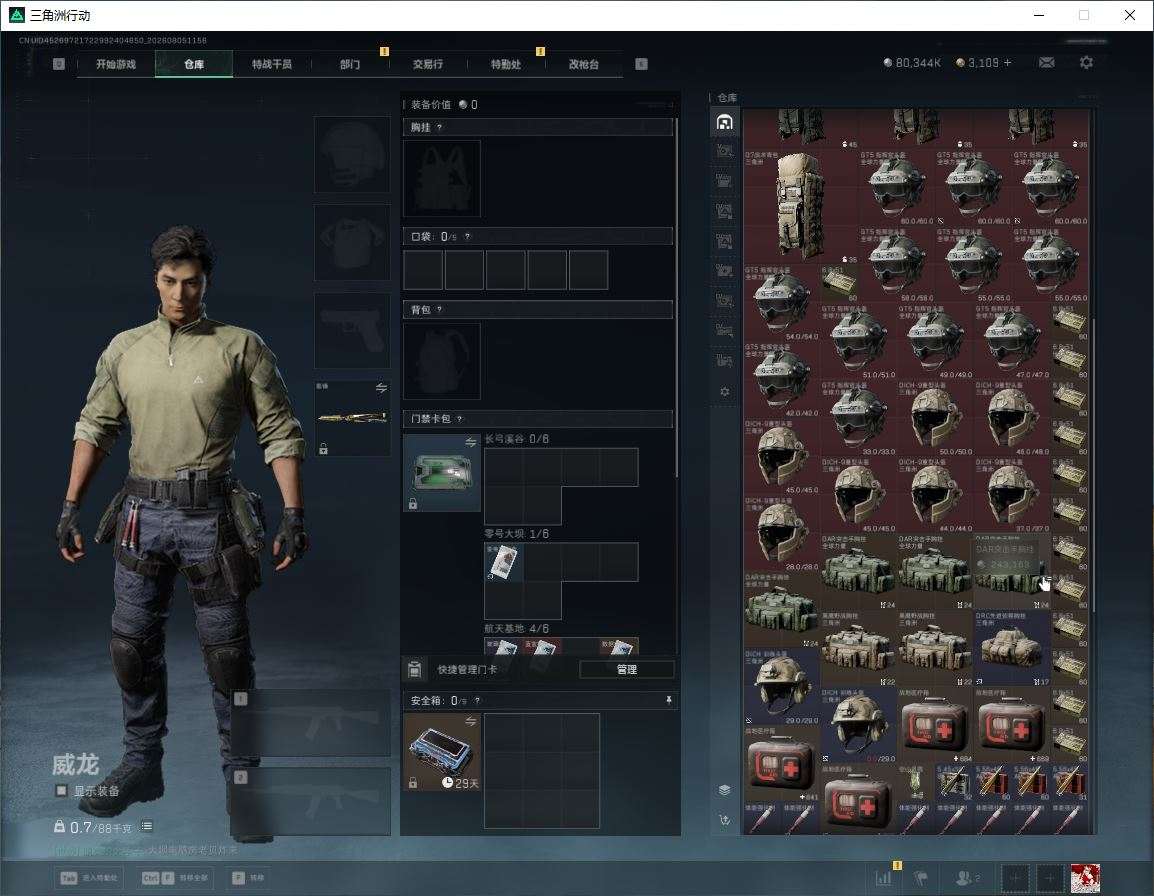The width and height of the screenshot is (1154, 896).
Task: Select the GT5 helmet with 58.0/58.0 durability
Action: click(x=896, y=264)
